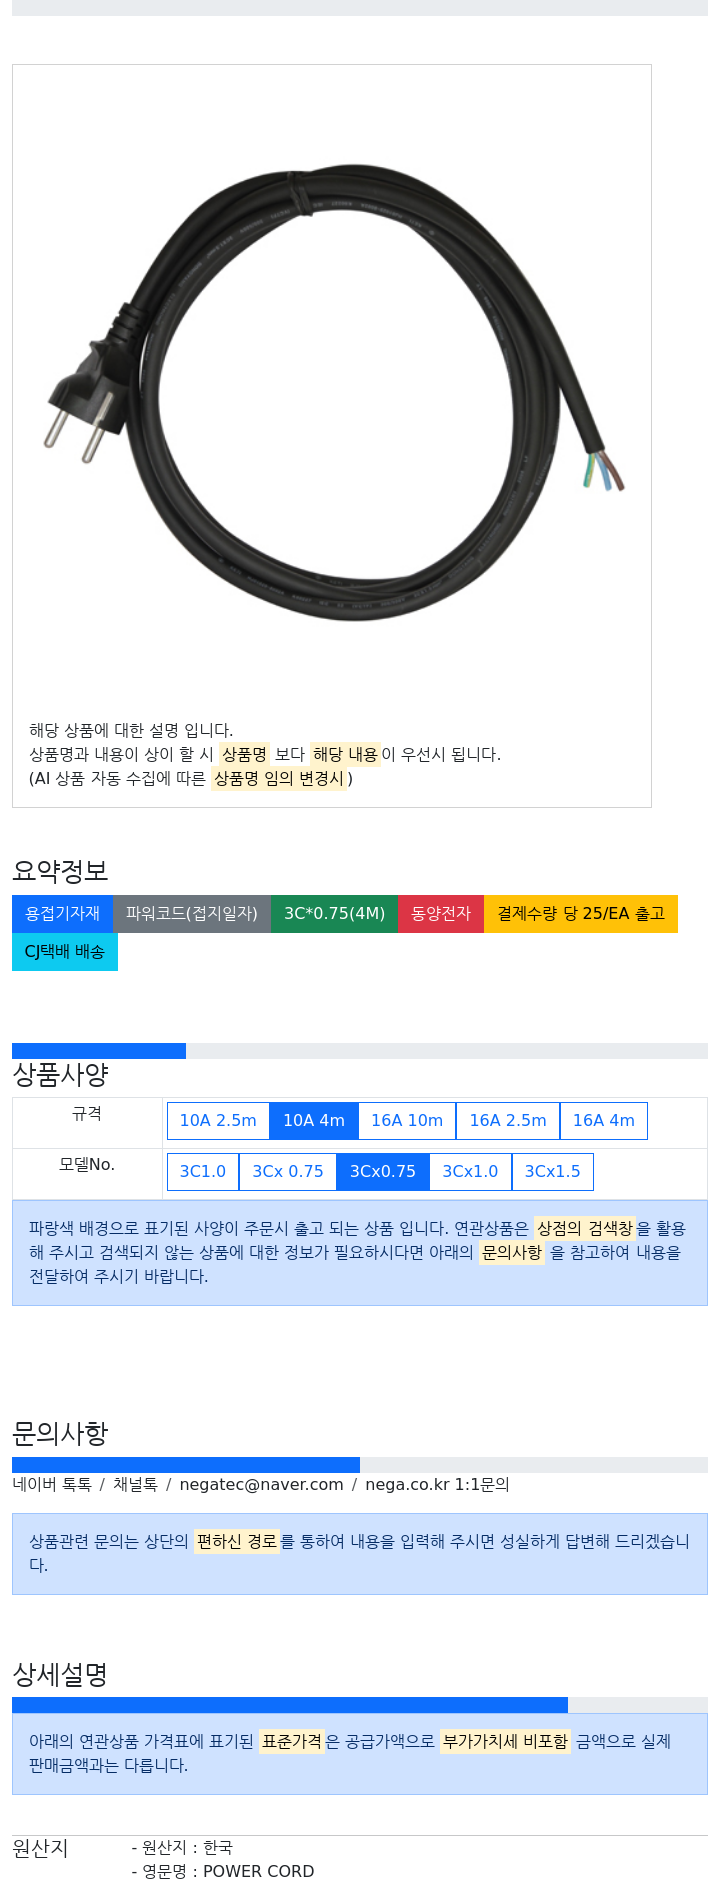Image resolution: width=720 pixels, height=1884 pixels.
Task: Click the CJ택배 배송 delivery tag
Action: click(65, 952)
